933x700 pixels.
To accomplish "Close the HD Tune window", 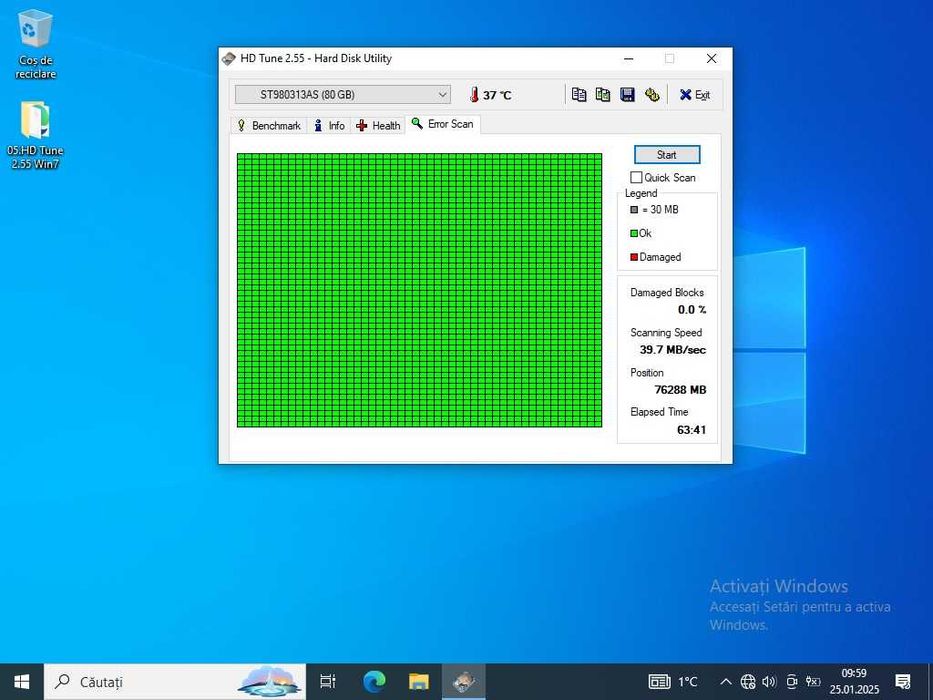I will (x=711, y=58).
